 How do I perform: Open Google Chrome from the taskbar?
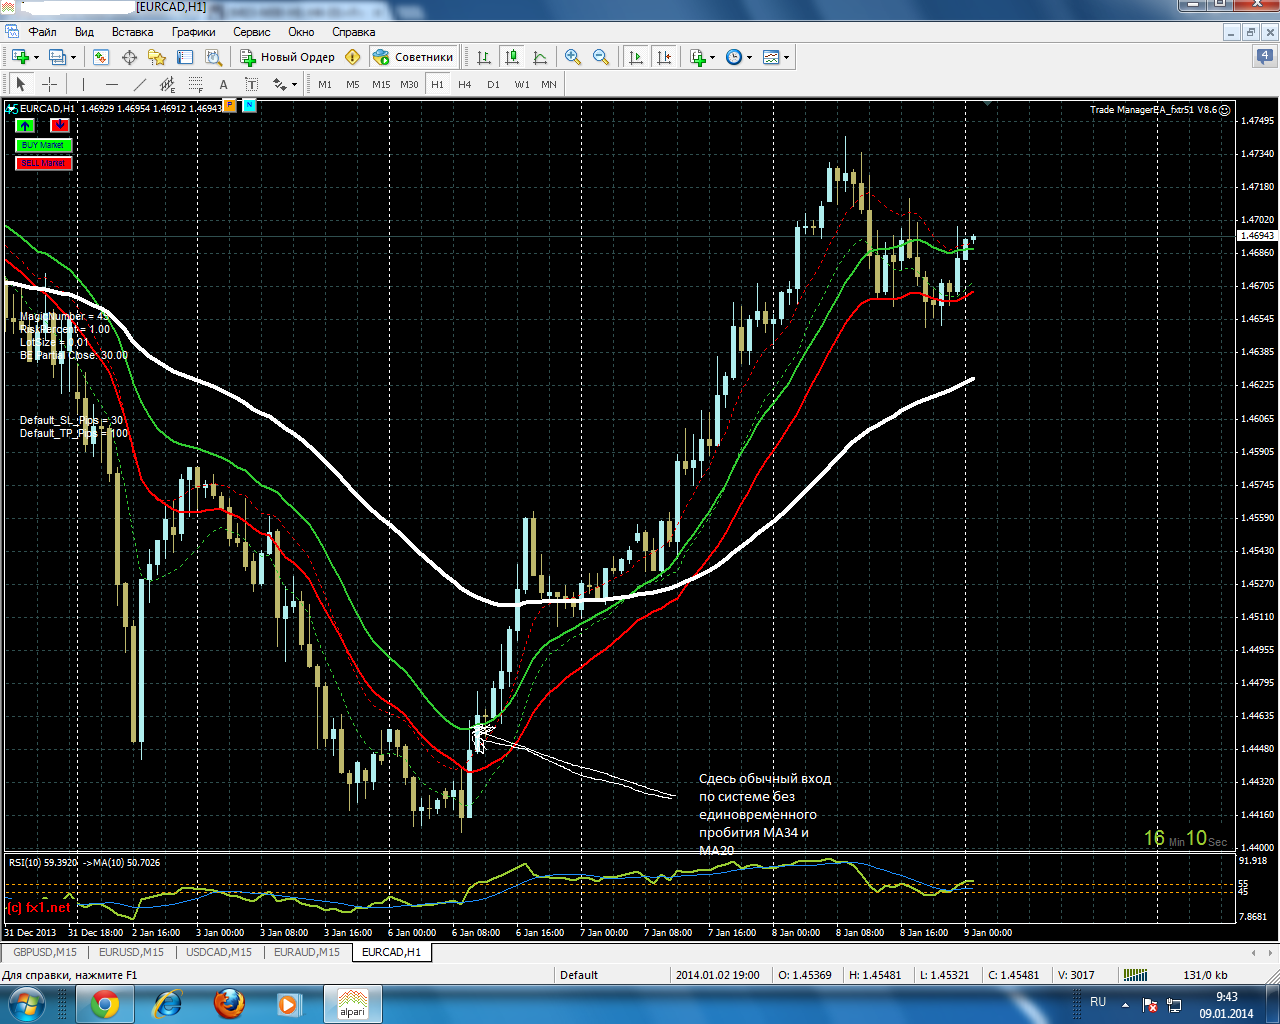click(105, 1004)
